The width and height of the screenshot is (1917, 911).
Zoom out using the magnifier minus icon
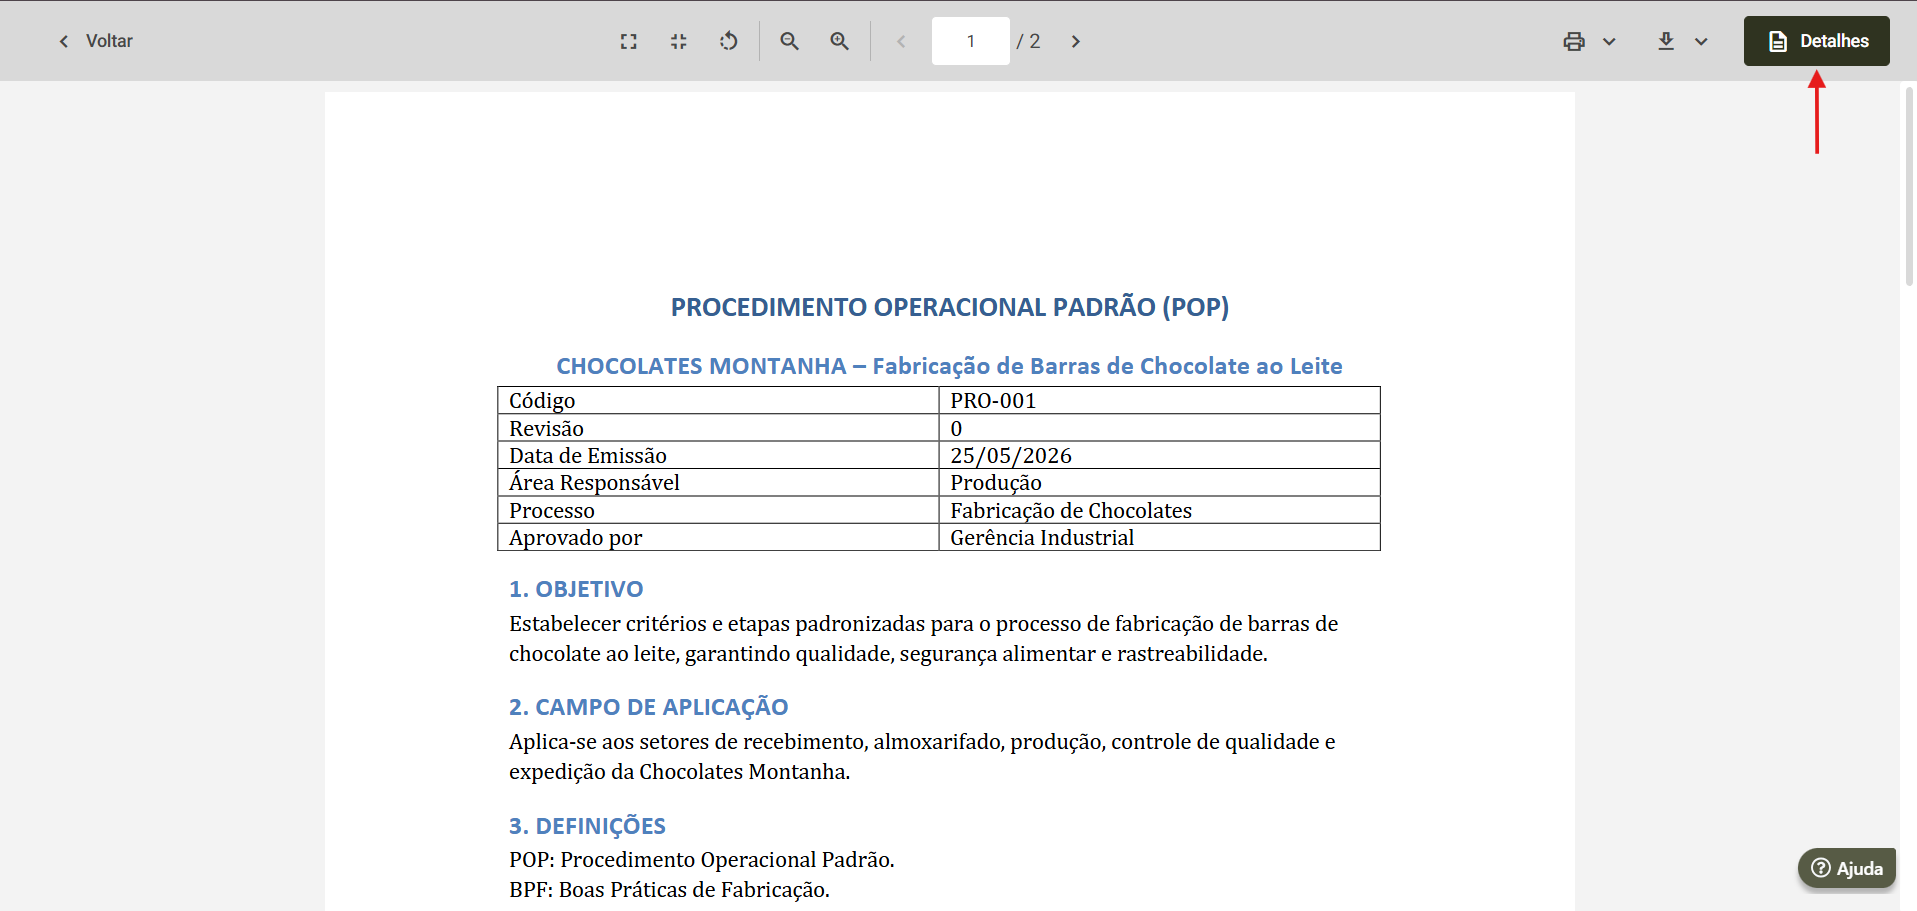tap(790, 41)
